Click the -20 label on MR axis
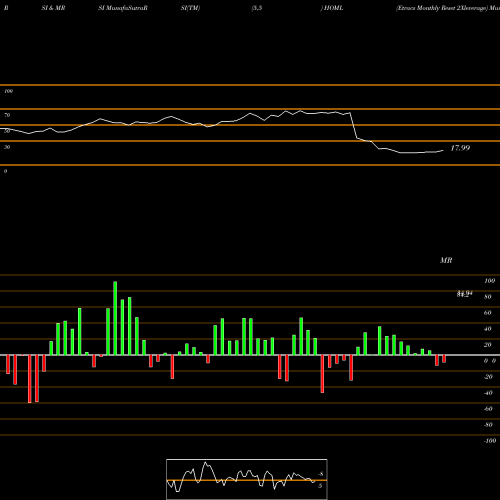This screenshot has width=500, height=500. [x=488, y=377]
